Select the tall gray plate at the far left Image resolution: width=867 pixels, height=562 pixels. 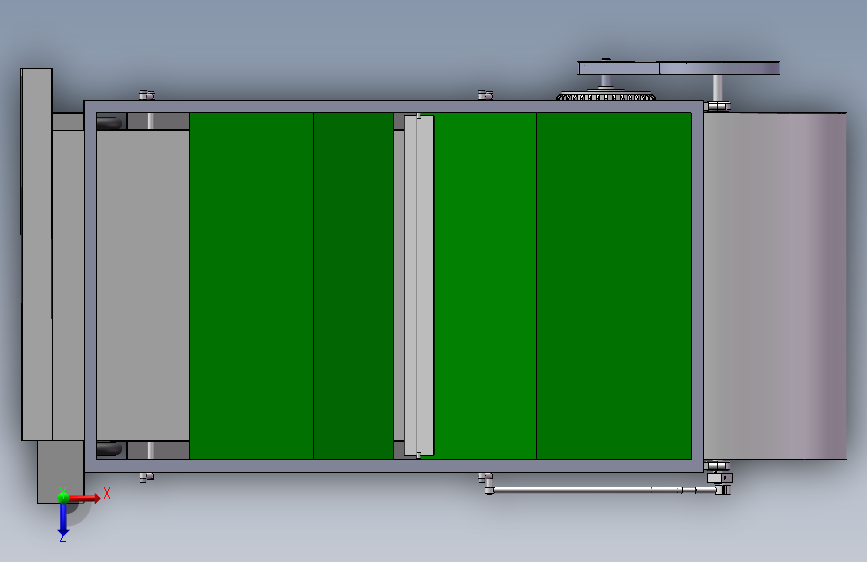click(x=36, y=254)
